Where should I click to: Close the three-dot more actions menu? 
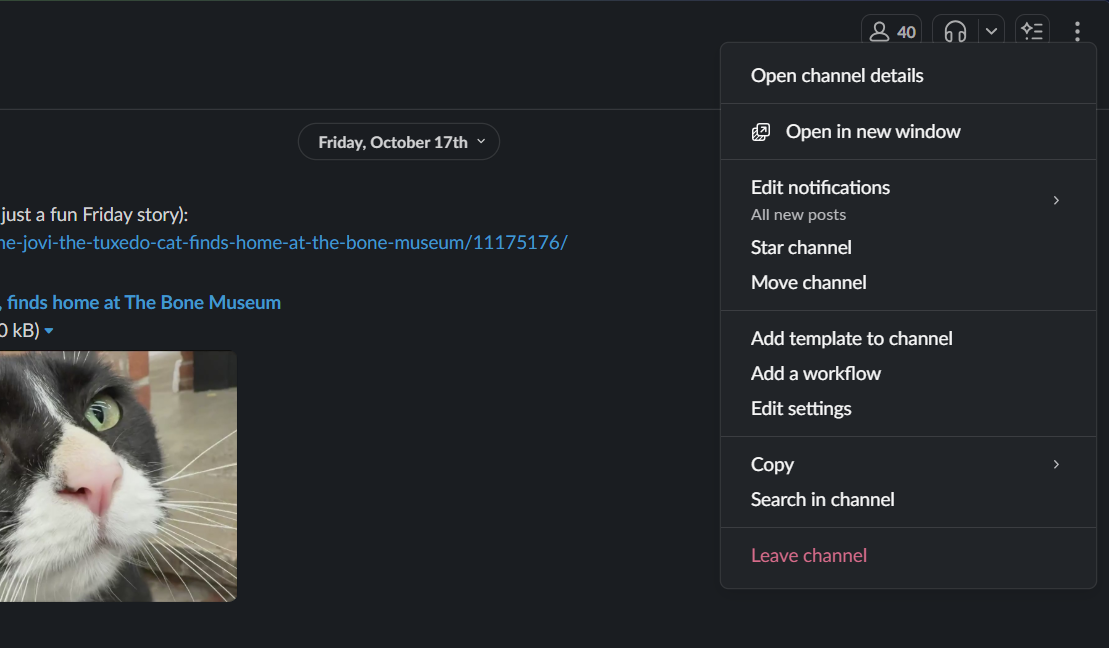click(x=1077, y=32)
